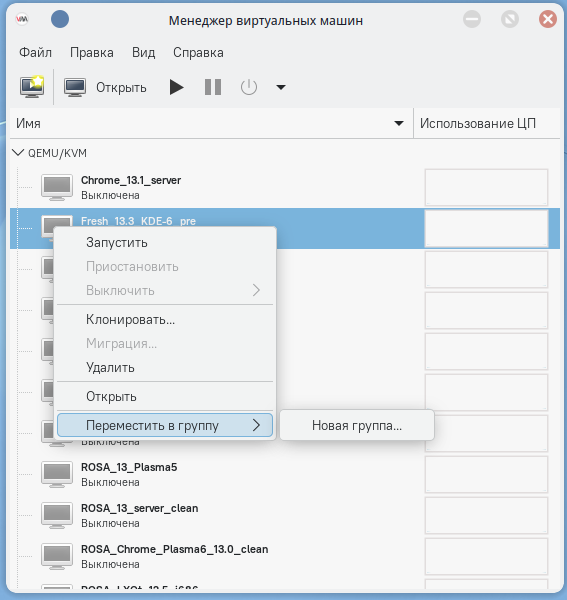Select the Chrome_13.1_server virtual machine

click(285, 188)
